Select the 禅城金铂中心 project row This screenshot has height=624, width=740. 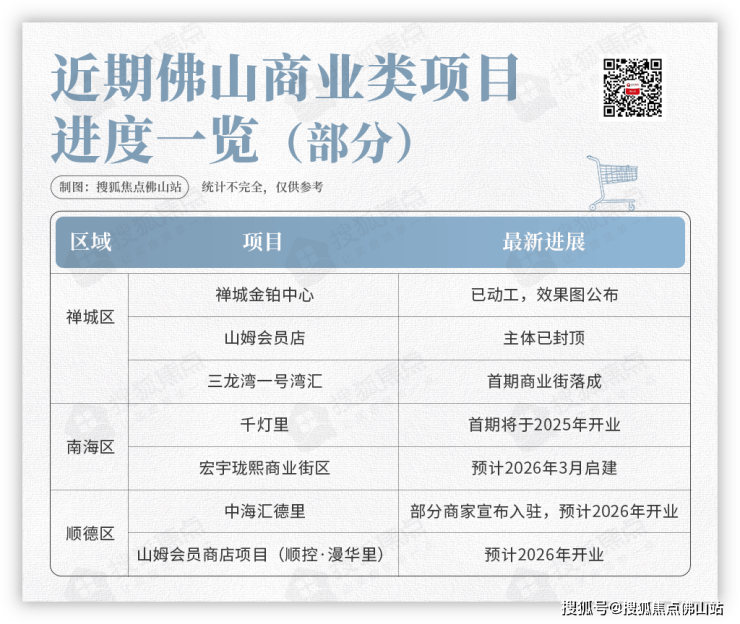point(264,295)
